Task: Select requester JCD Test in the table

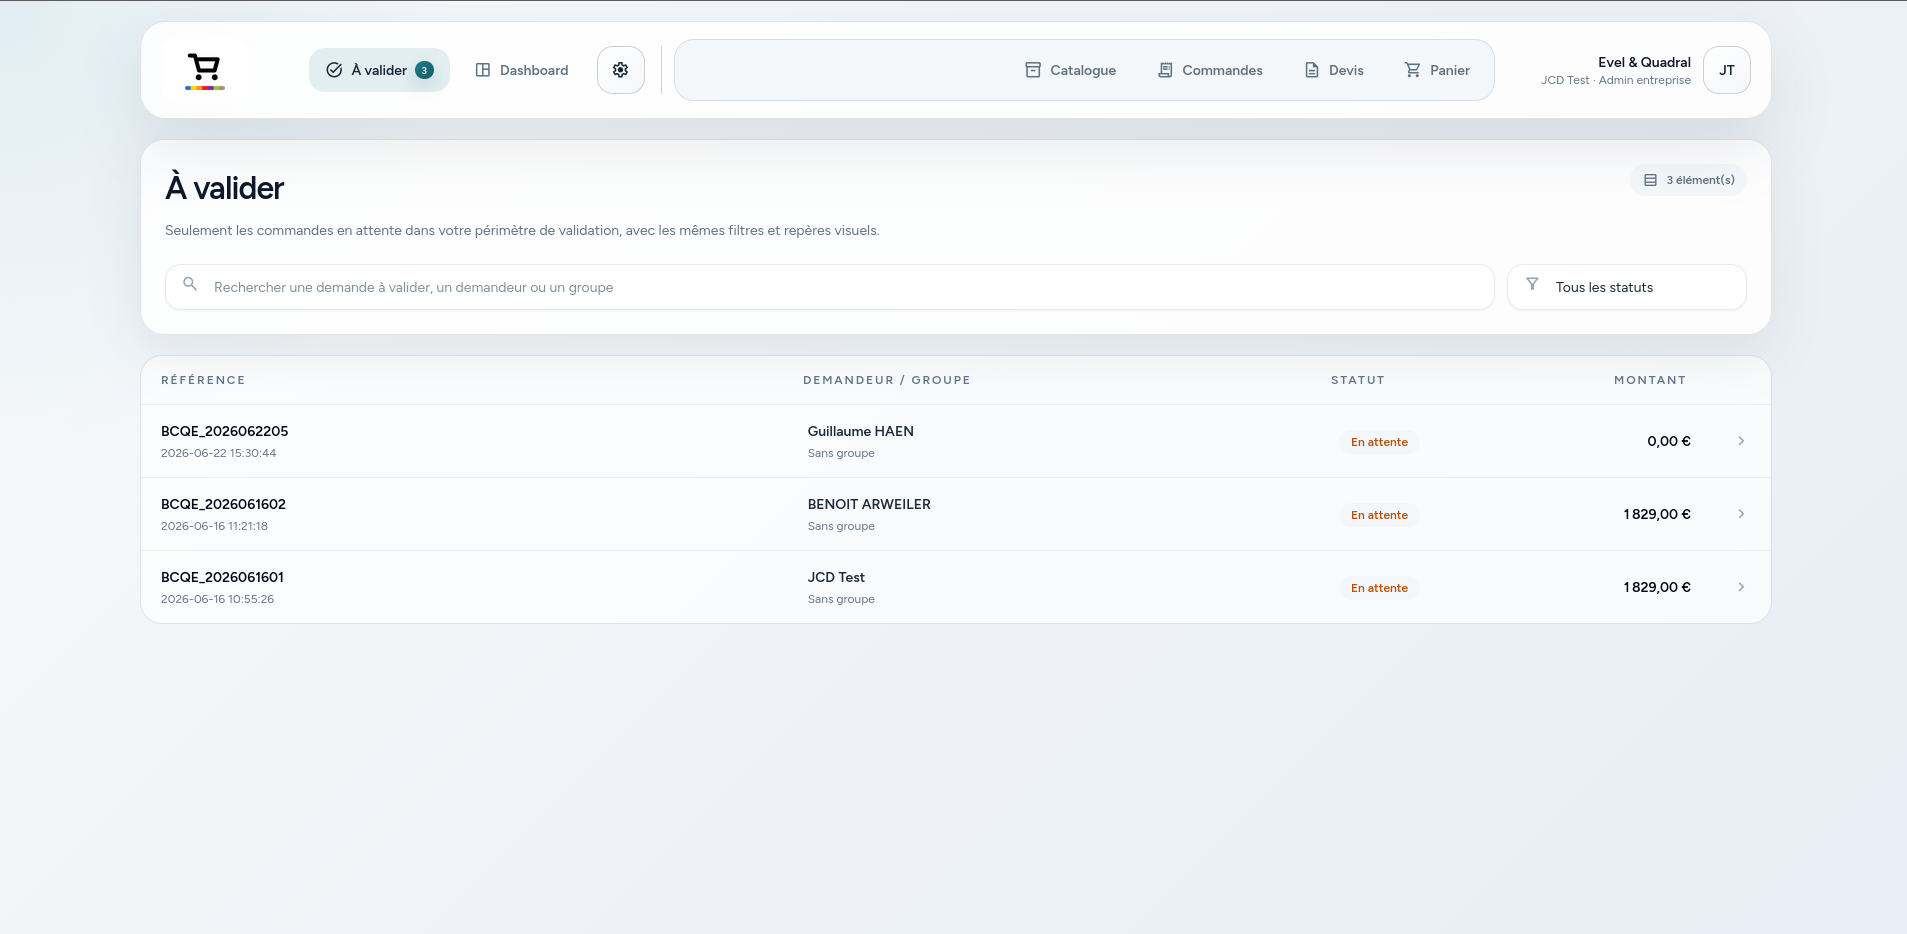Action: [836, 577]
